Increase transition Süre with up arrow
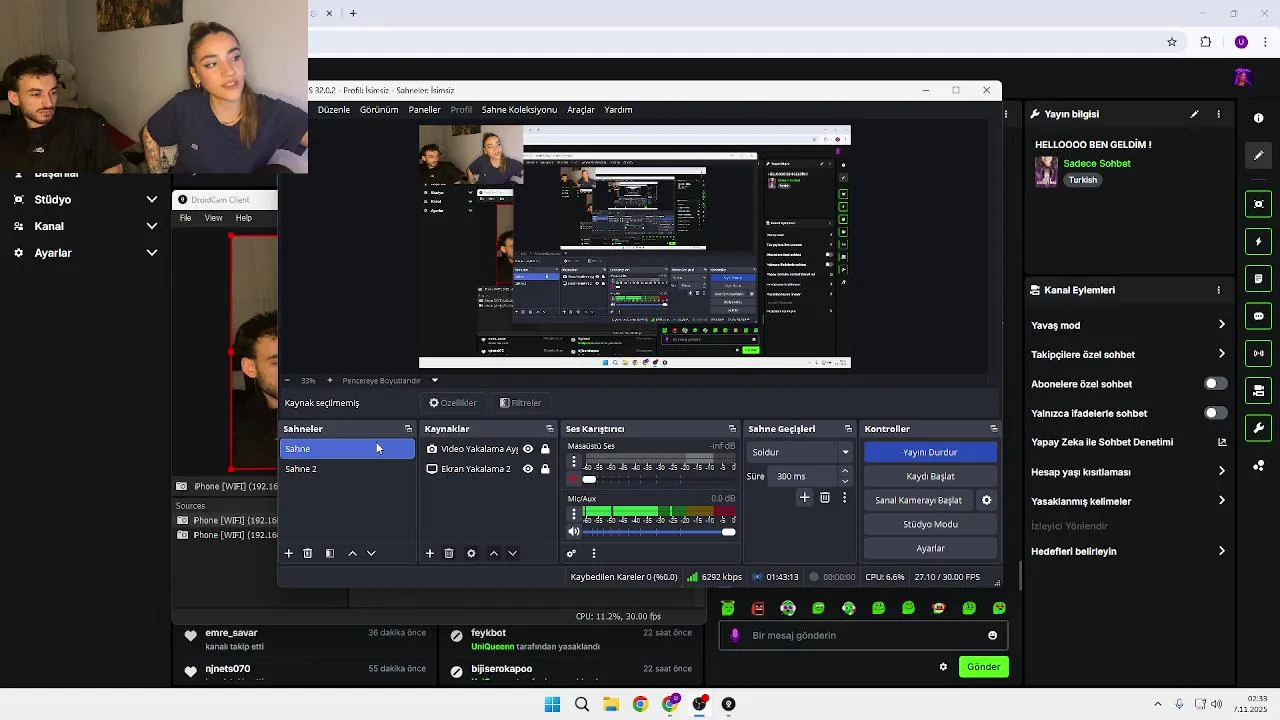The height and width of the screenshot is (720, 1280). [x=845, y=471]
